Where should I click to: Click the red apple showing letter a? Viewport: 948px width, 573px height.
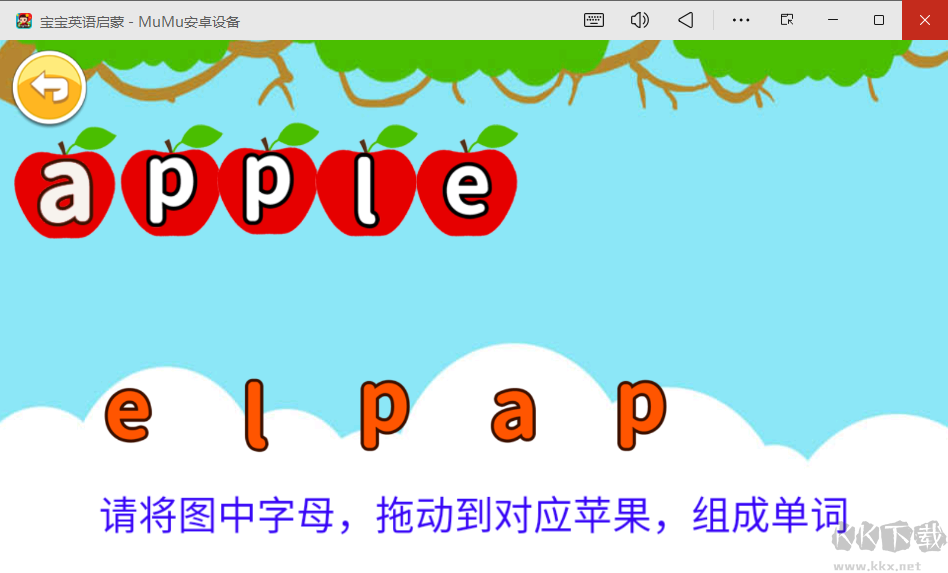[x=65, y=188]
